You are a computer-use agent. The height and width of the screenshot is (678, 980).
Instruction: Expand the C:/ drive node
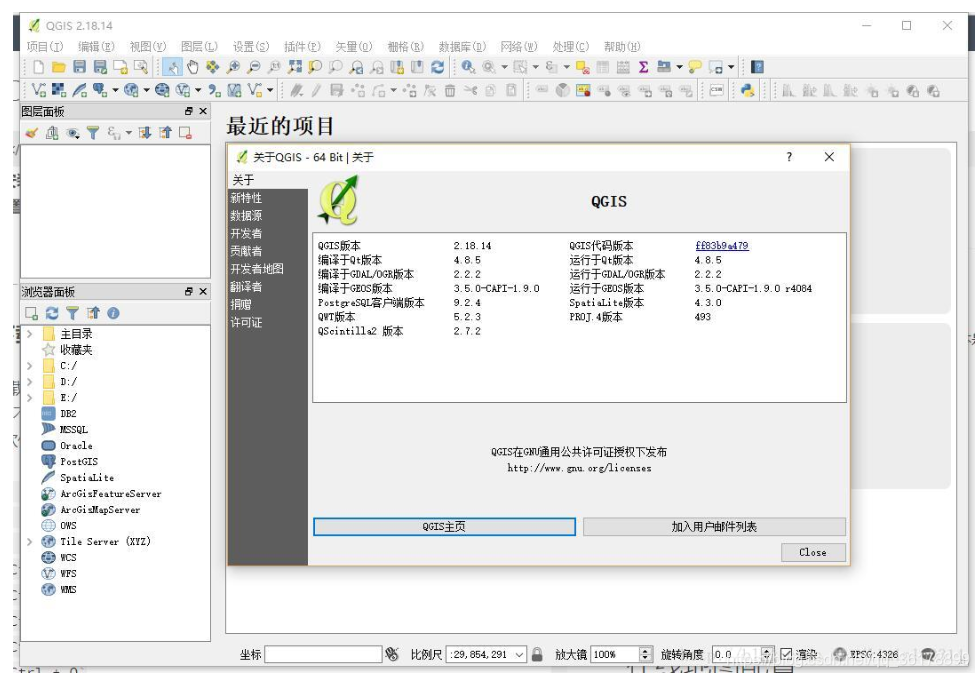pos(29,366)
